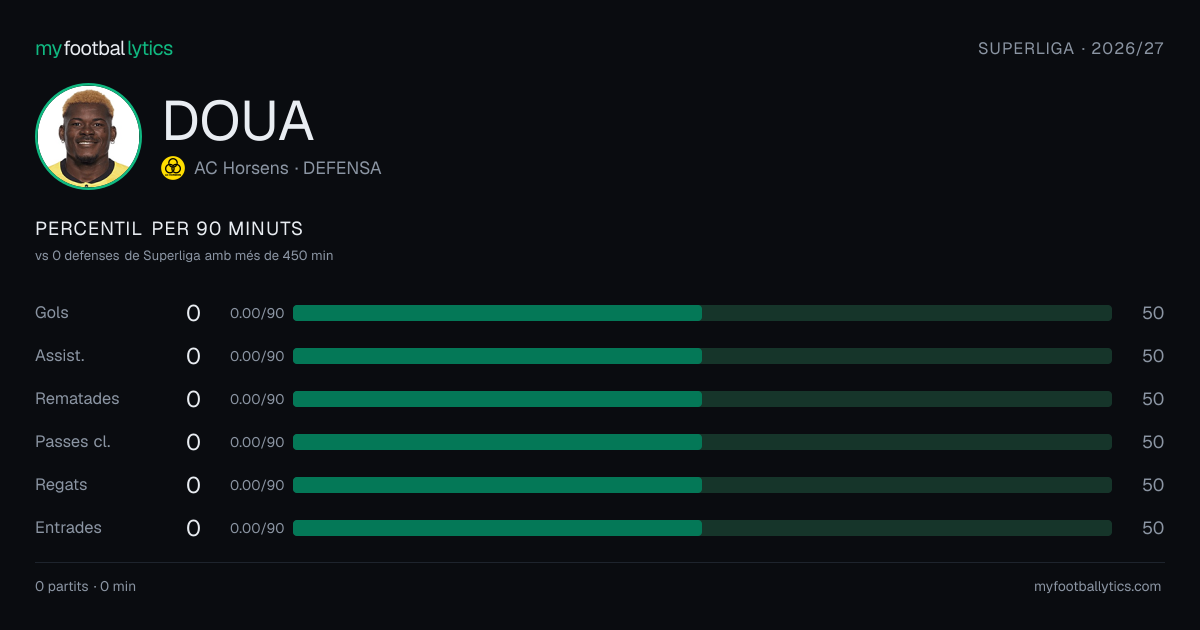Click the Passes cl. percentile bar
The image size is (1200, 630).
[x=702, y=442]
